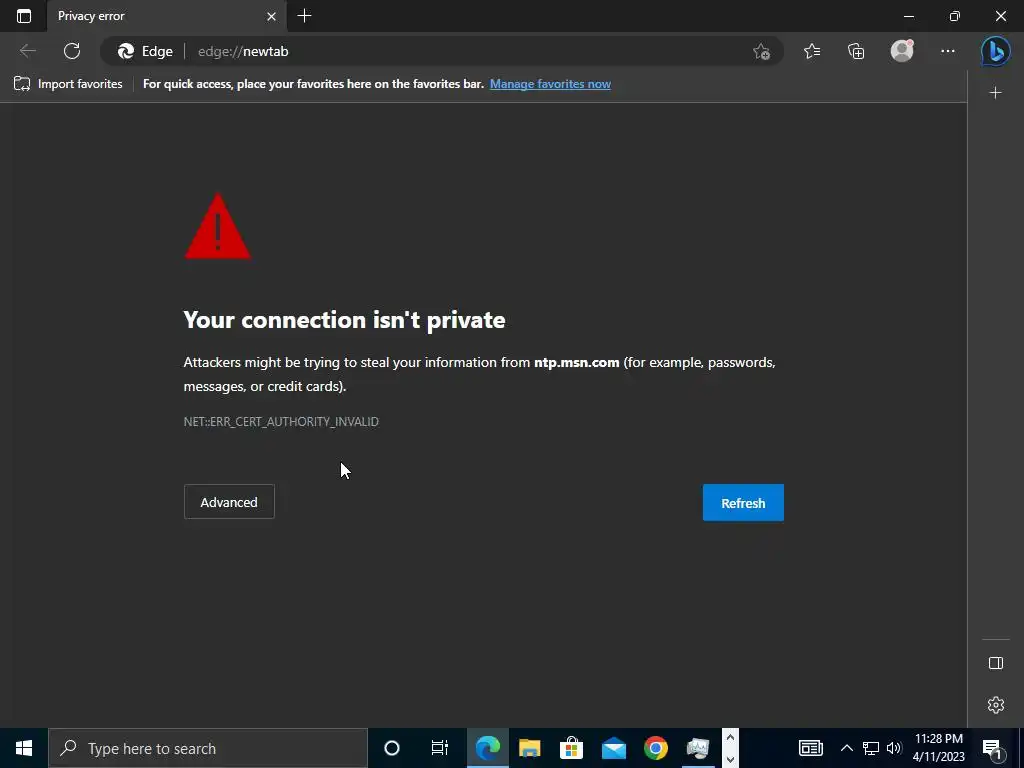This screenshot has height=768, width=1024.
Task: Open the notification center icon
Action: click(992, 748)
